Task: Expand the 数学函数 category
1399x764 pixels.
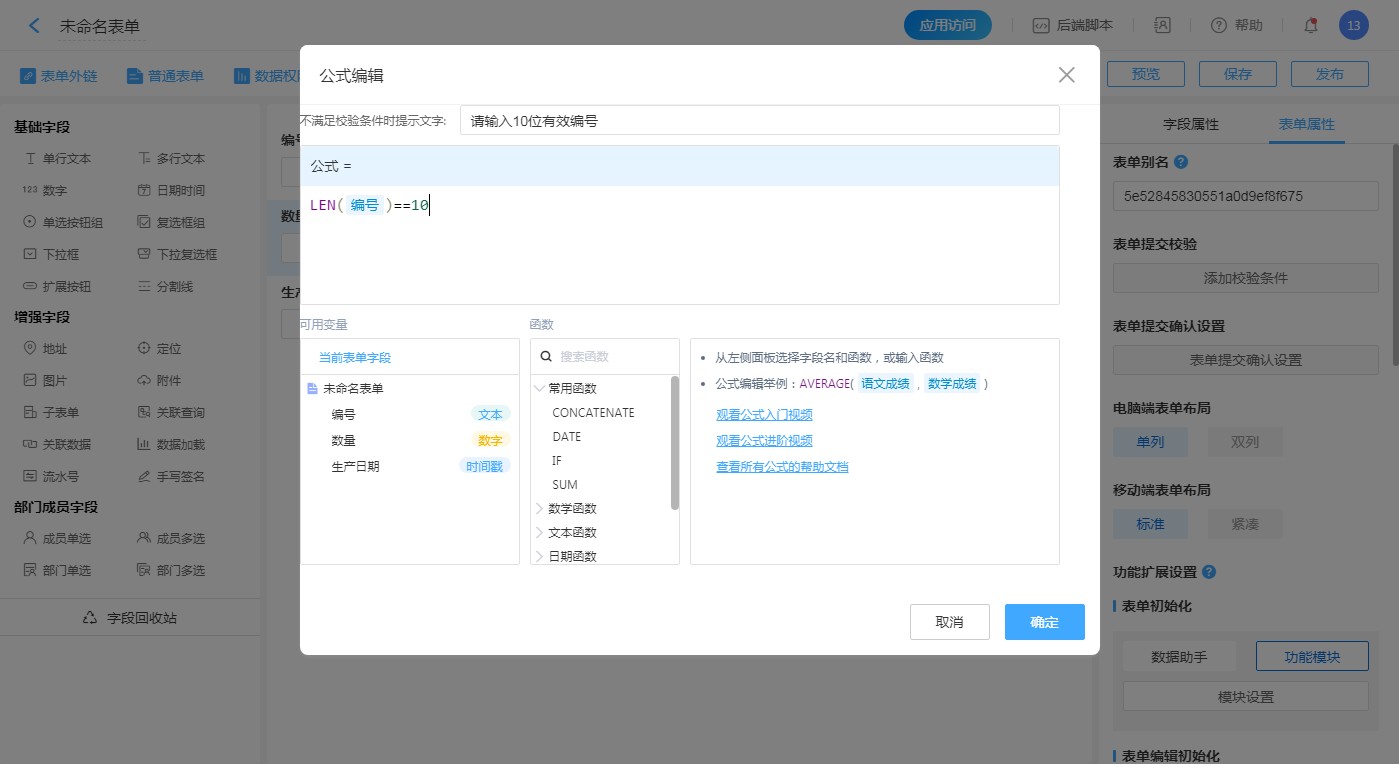Action: [x=540, y=508]
